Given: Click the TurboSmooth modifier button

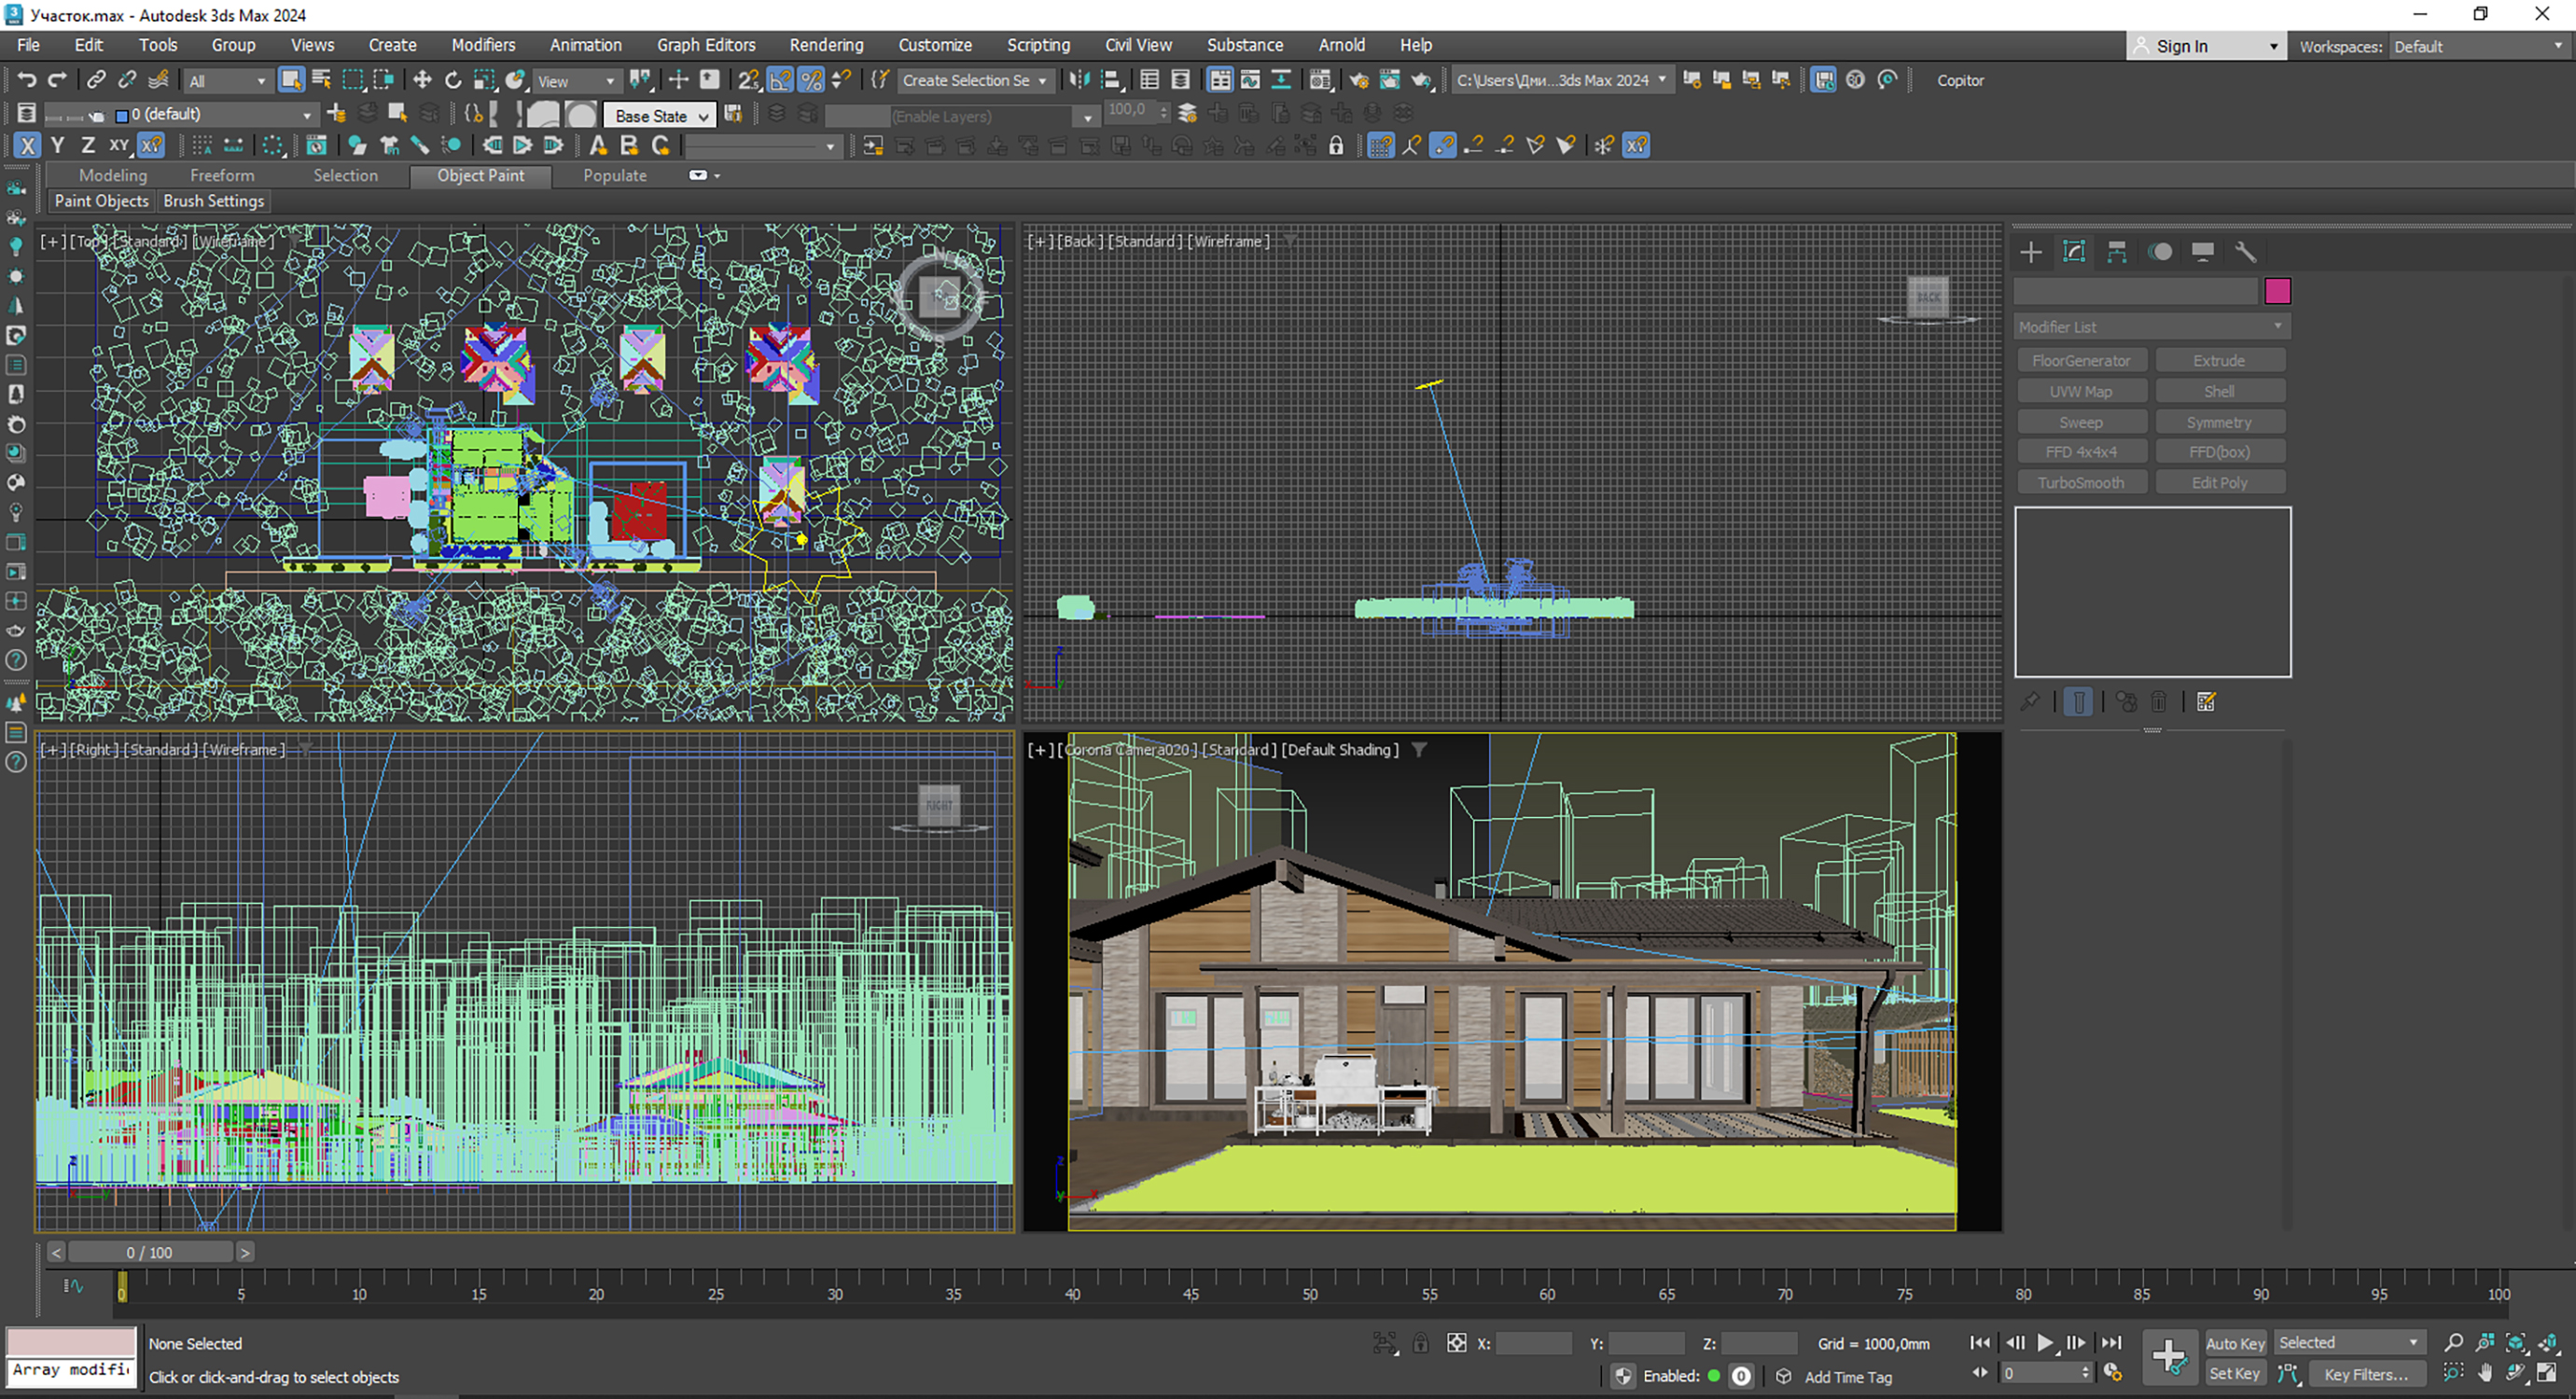Looking at the screenshot, I should tap(2081, 482).
